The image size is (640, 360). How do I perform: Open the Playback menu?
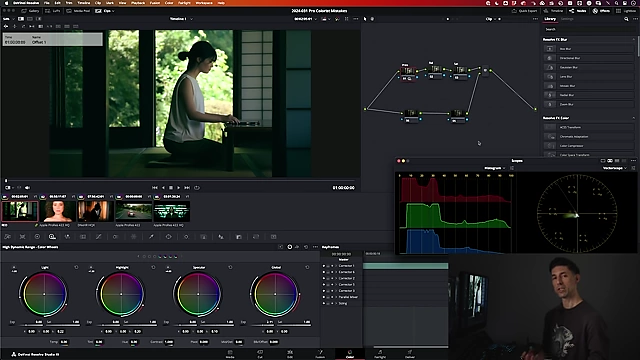(138, 3)
